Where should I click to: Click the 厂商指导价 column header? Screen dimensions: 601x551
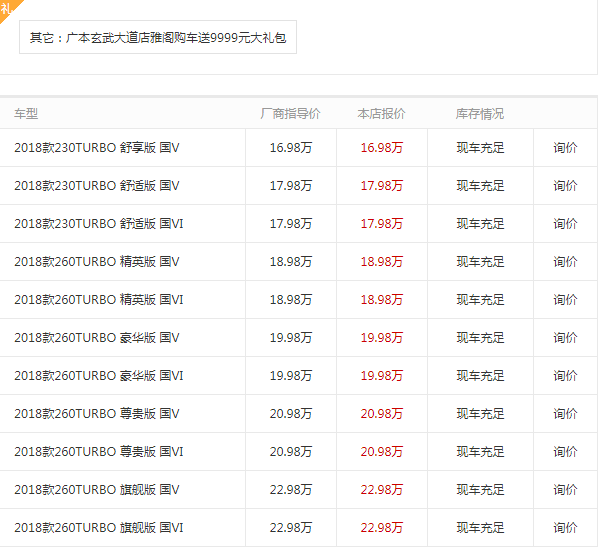coord(291,114)
